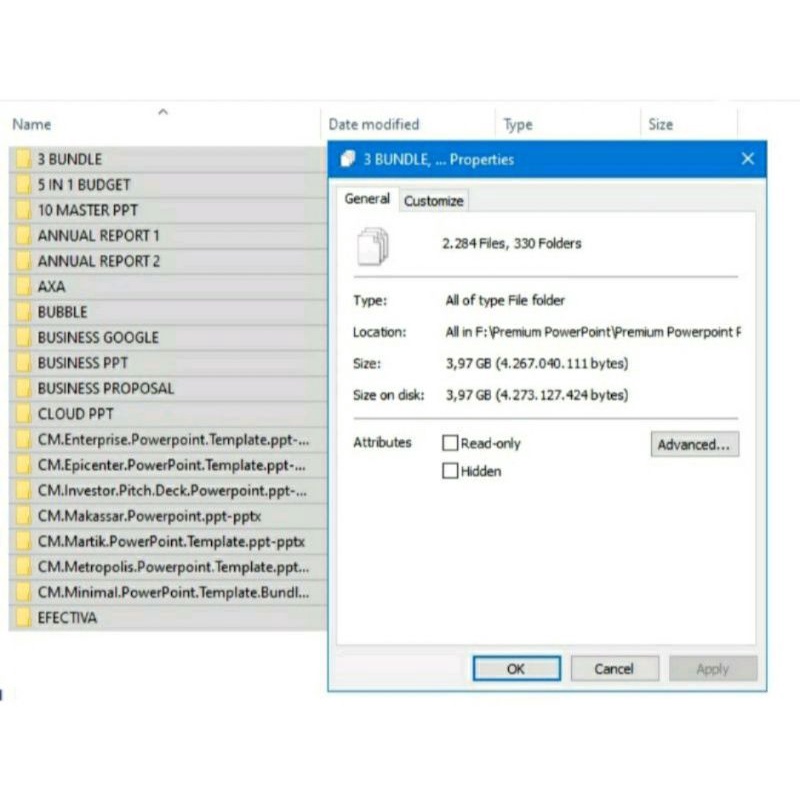Select the CM.Epicenter.PowerPoint.Template folder name
The width and height of the screenshot is (800, 800).
172,465
